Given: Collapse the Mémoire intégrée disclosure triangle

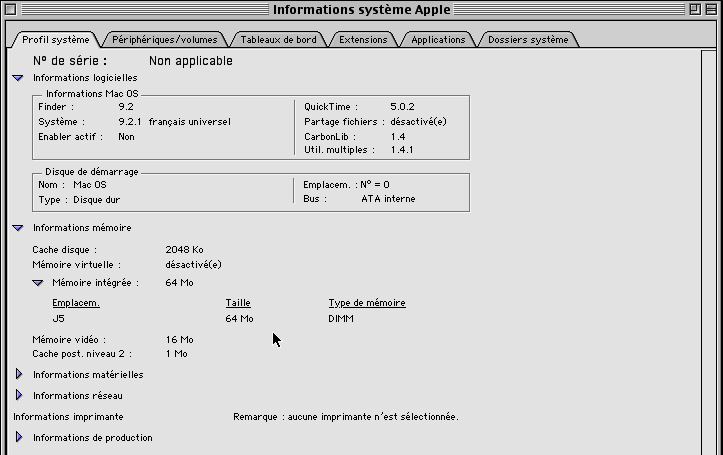Looking at the screenshot, I should (x=38, y=283).
